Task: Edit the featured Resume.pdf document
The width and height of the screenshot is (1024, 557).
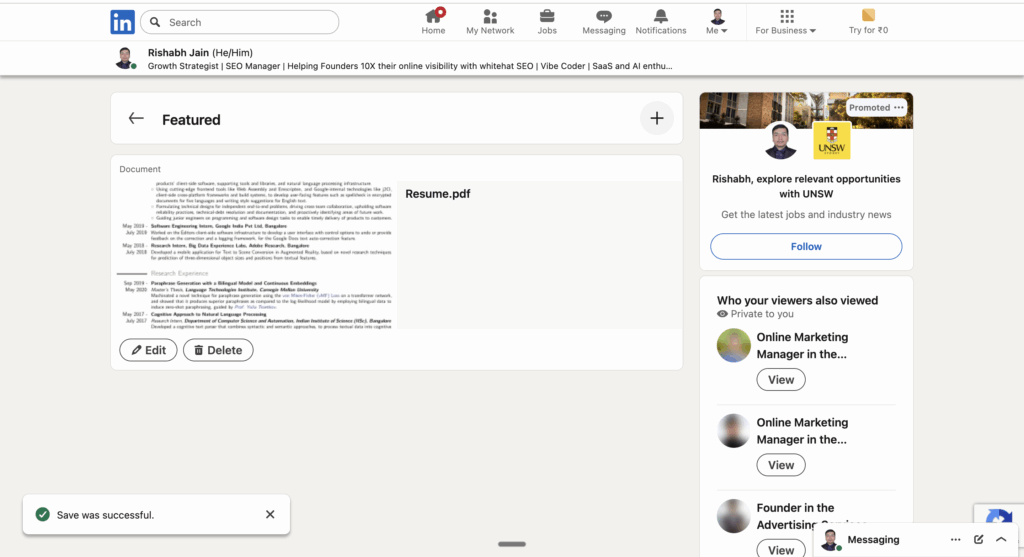Action: coord(148,350)
